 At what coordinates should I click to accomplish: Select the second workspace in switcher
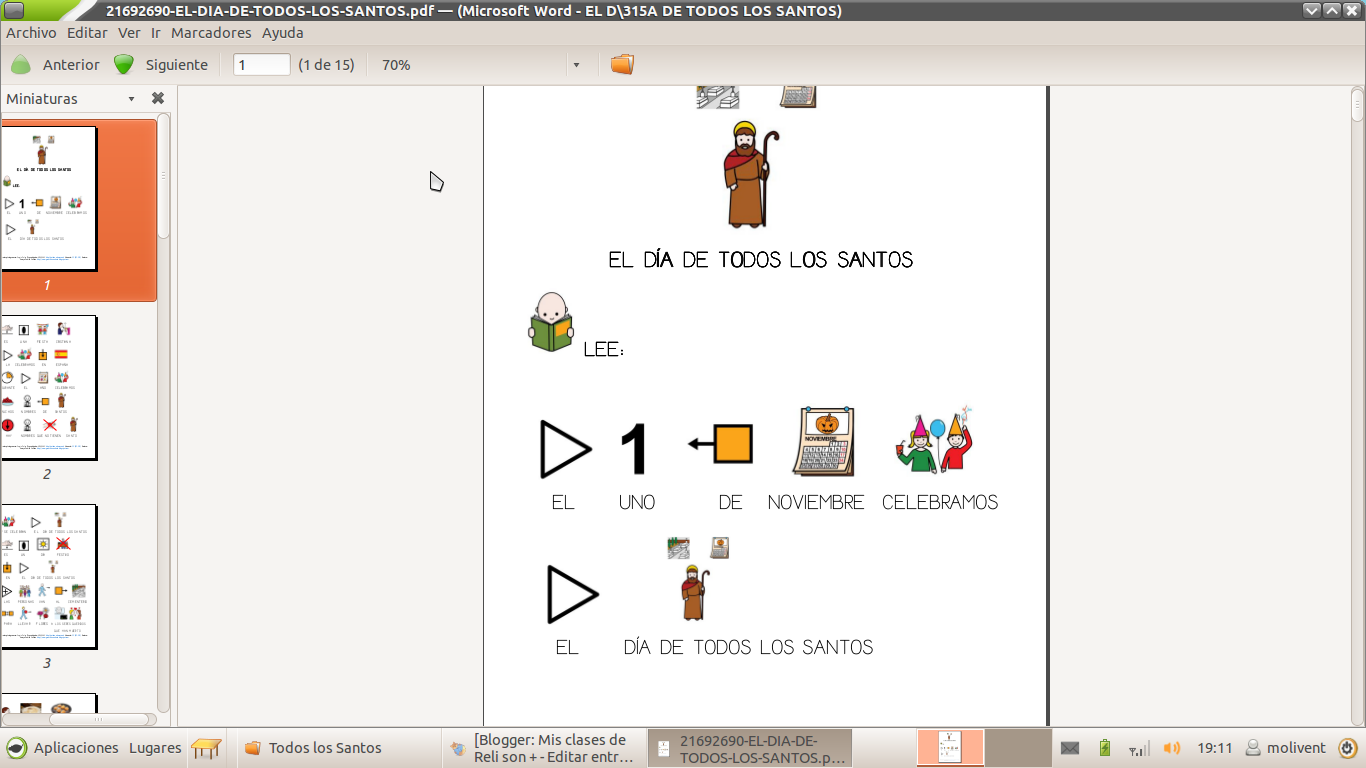click(1018, 748)
